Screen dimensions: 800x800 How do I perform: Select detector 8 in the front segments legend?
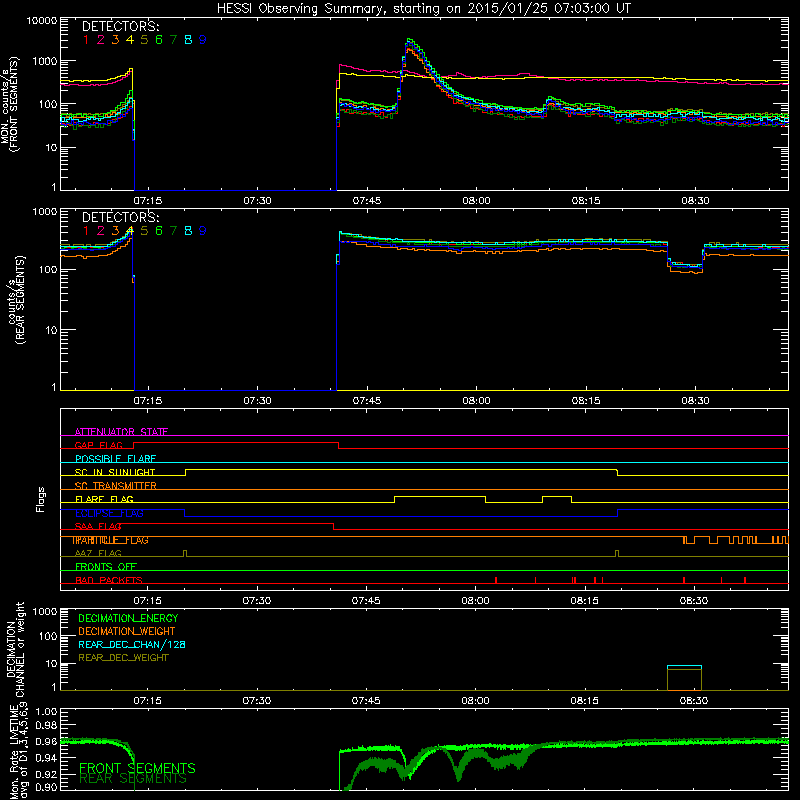click(188, 40)
